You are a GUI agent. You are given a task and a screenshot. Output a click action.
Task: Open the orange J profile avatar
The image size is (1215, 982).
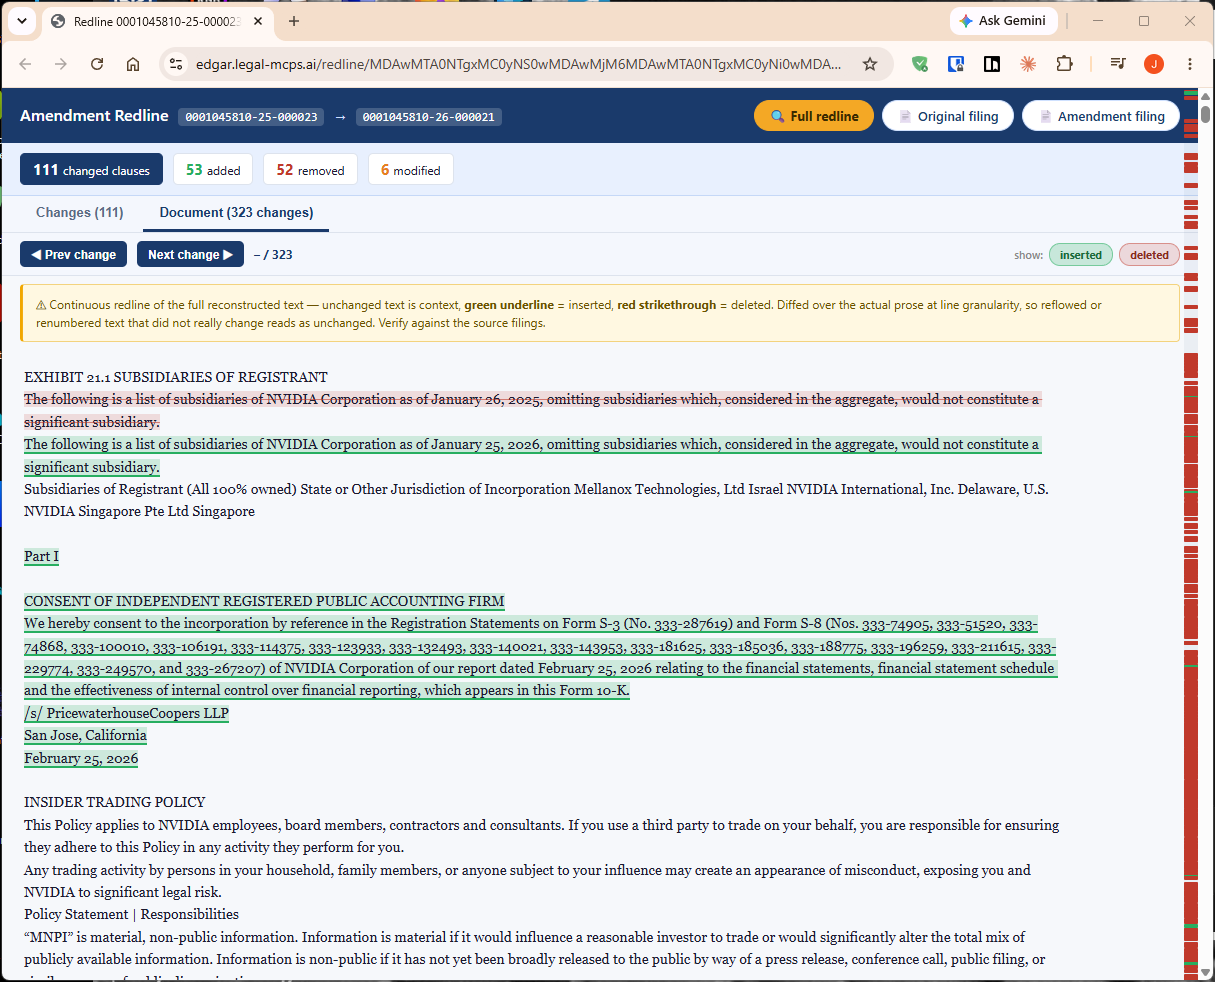(x=1154, y=64)
